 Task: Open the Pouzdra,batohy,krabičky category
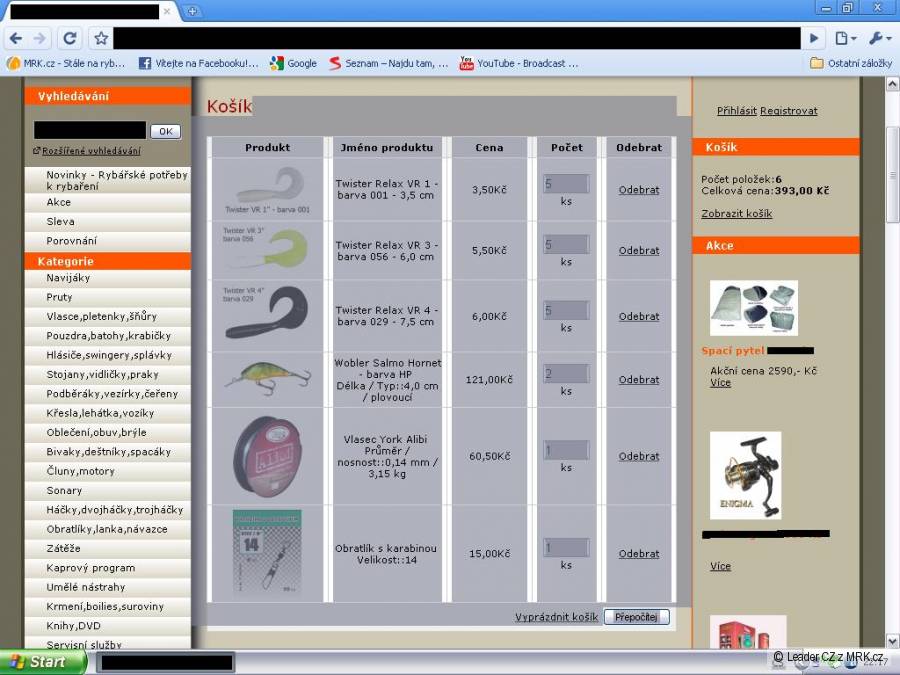108,336
